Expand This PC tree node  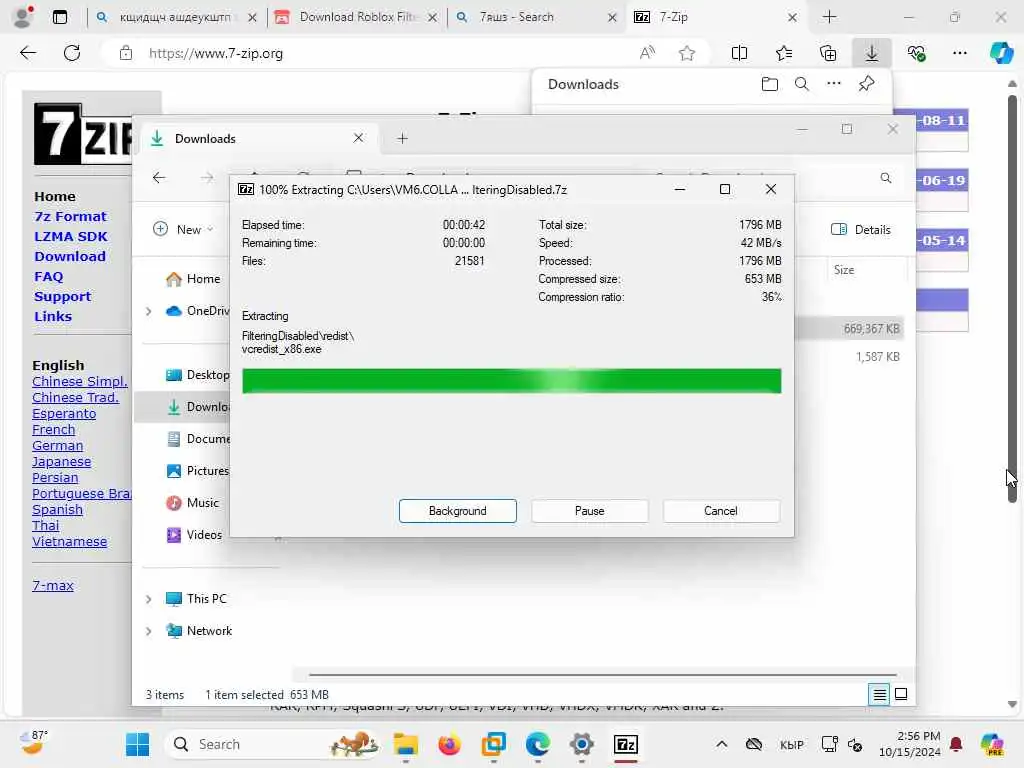(149, 599)
